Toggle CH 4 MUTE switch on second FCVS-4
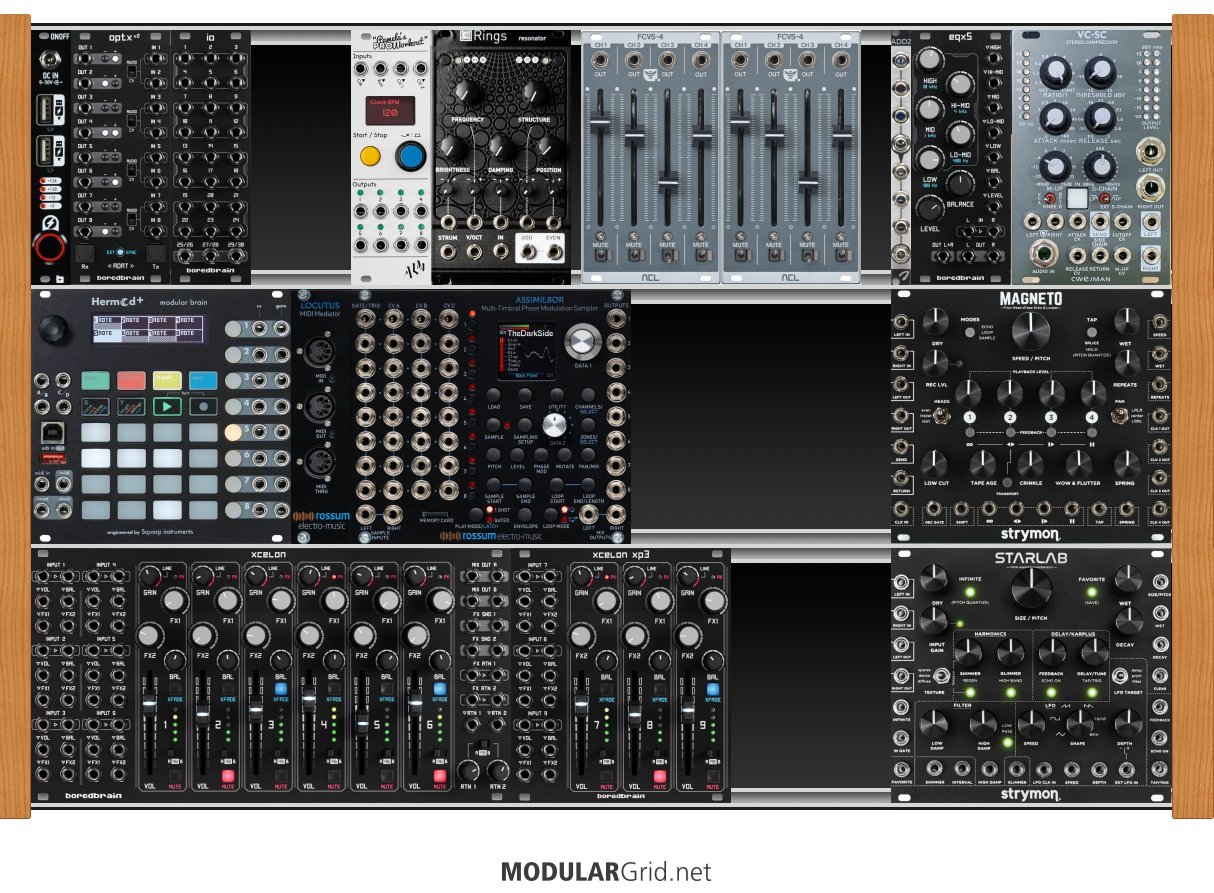The image size is (1214, 893). coord(841,256)
